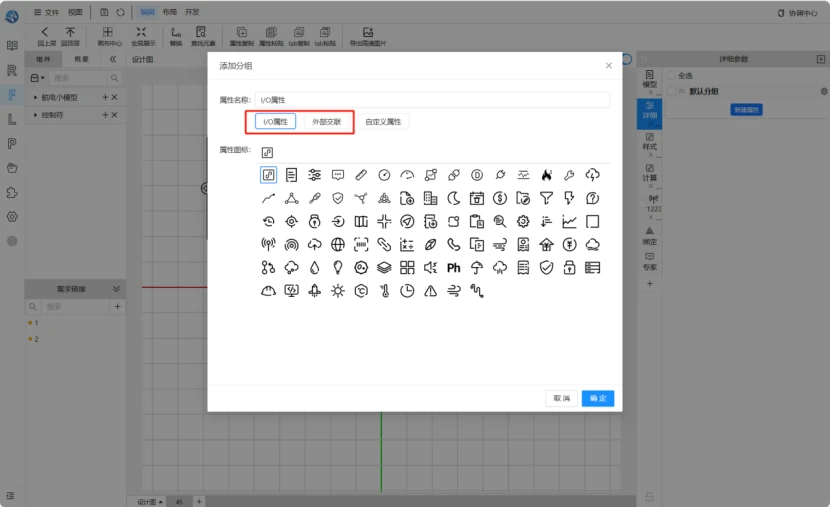The height and width of the screenshot is (508, 830).
Task: Collapse the 需求链接 panel section
Action: tap(116, 289)
